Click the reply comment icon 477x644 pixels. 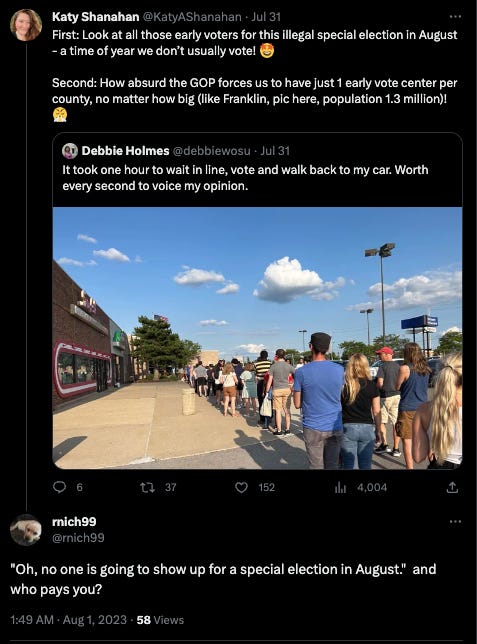pyautogui.click(x=60, y=487)
